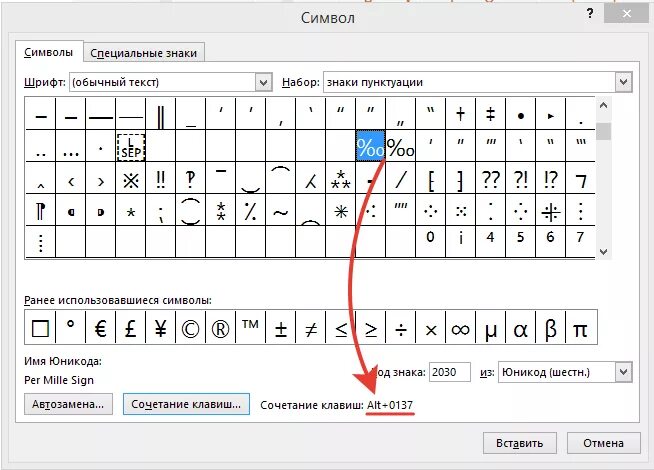Select the double exclamation ‼ symbol
Screen dimensions: 654x470
(x=161, y=178)
